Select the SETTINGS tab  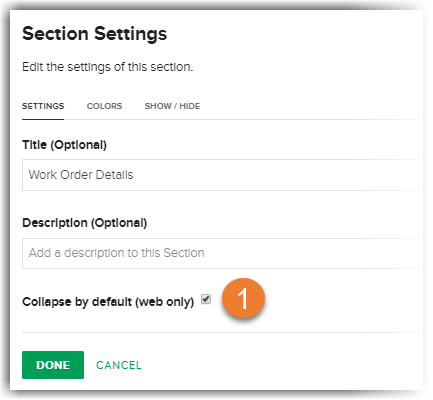[x=43, y=106]
